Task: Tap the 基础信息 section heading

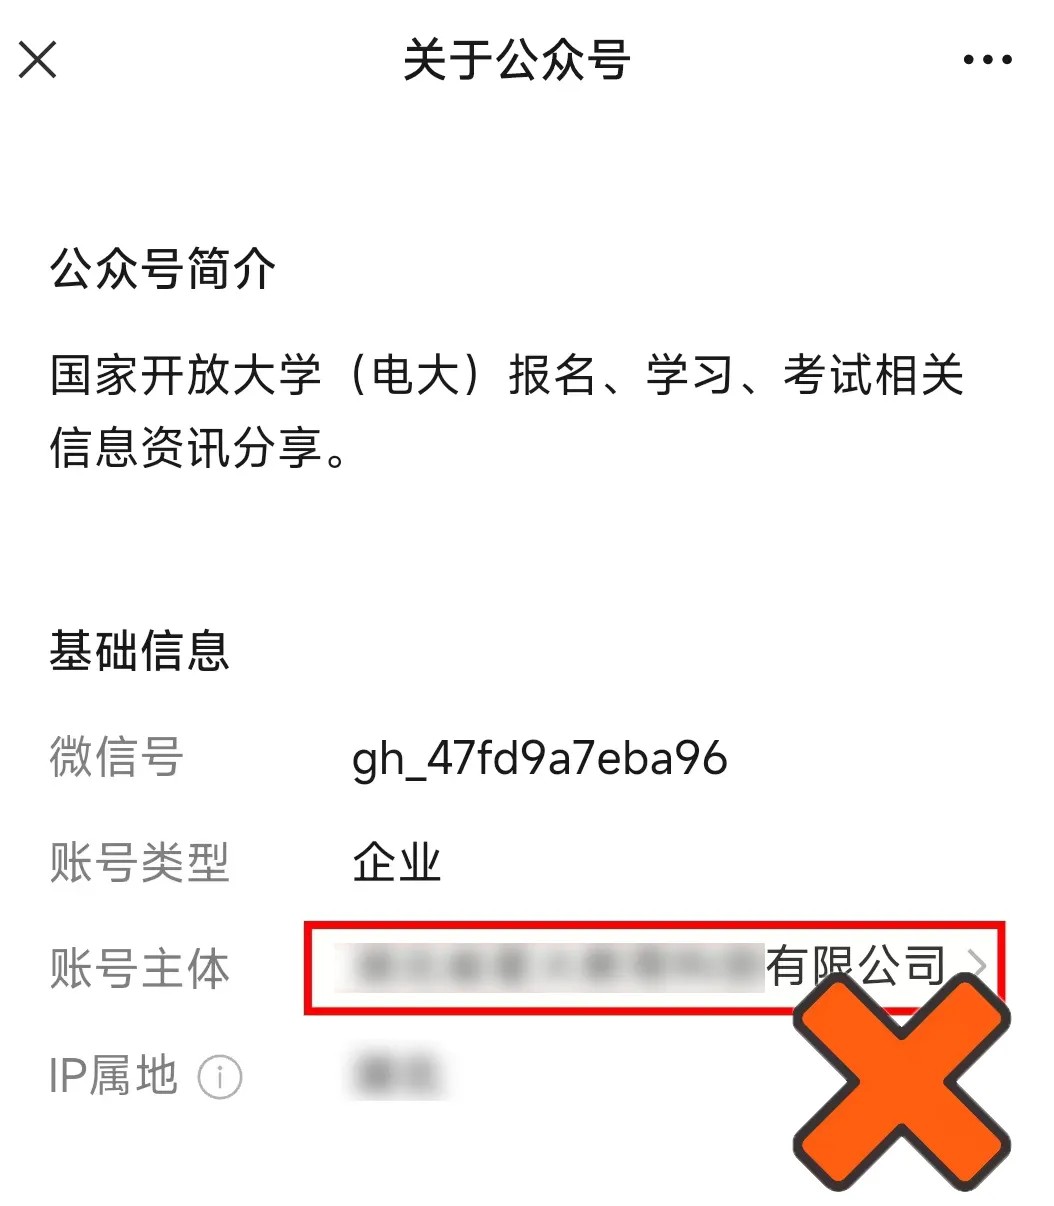Action: pyautogui.click(x=140, y=651)
